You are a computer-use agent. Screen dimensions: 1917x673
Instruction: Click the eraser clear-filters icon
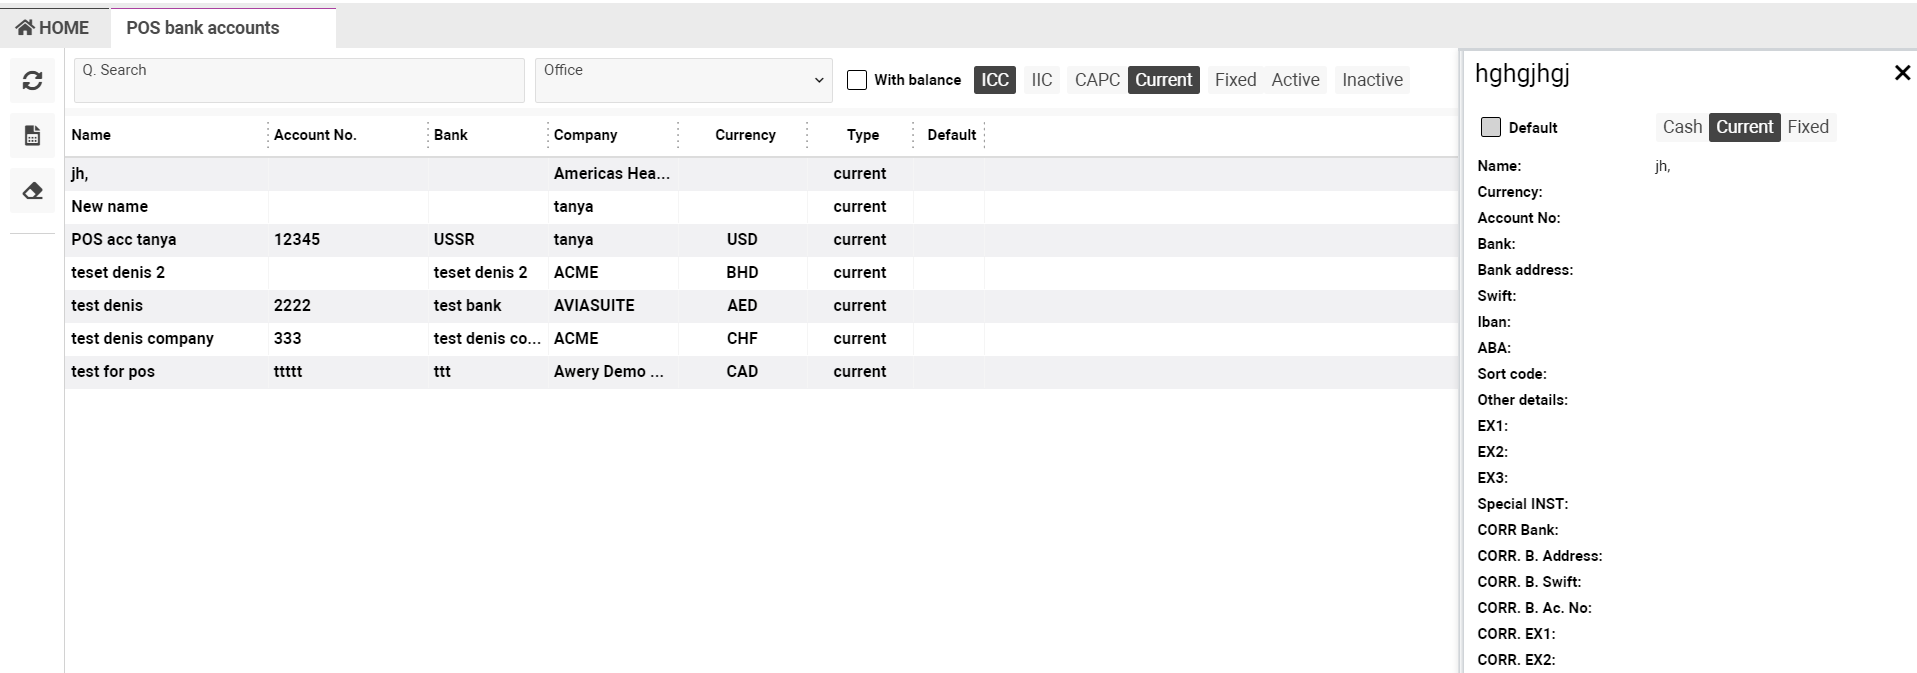pyautogui.click(x=32, y=190)
